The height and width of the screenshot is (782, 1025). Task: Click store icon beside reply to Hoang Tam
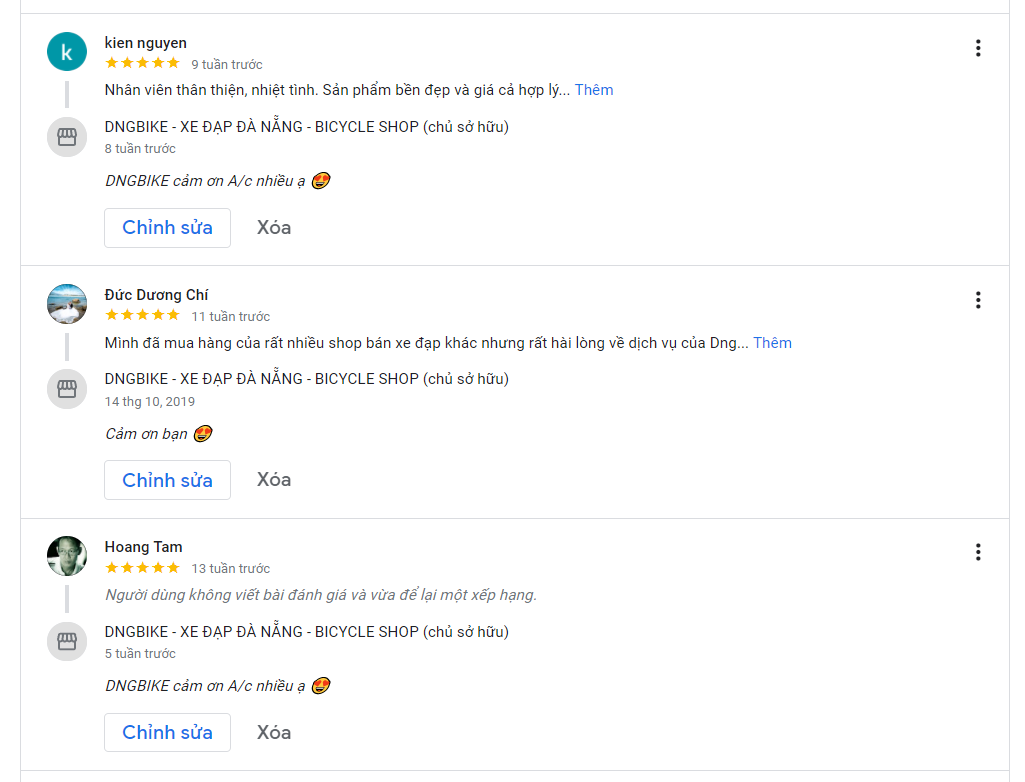click(x=67, y=641)
